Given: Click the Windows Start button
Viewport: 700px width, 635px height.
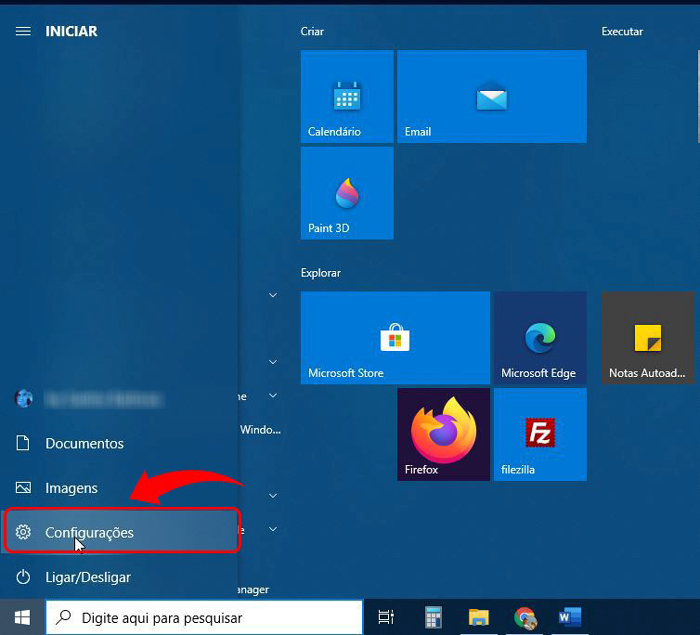Looking at the screenshot, I should pyautogui.click(x=22, y=618).
